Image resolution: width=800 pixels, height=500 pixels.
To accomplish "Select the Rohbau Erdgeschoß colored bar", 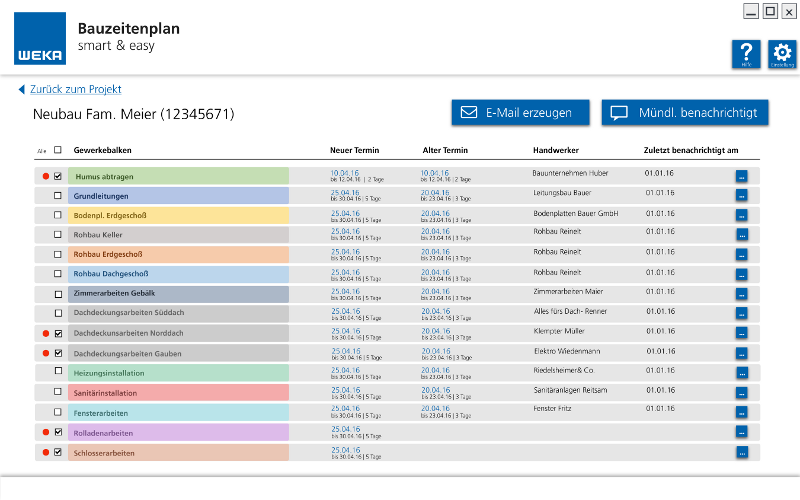I will click(178, 254).
